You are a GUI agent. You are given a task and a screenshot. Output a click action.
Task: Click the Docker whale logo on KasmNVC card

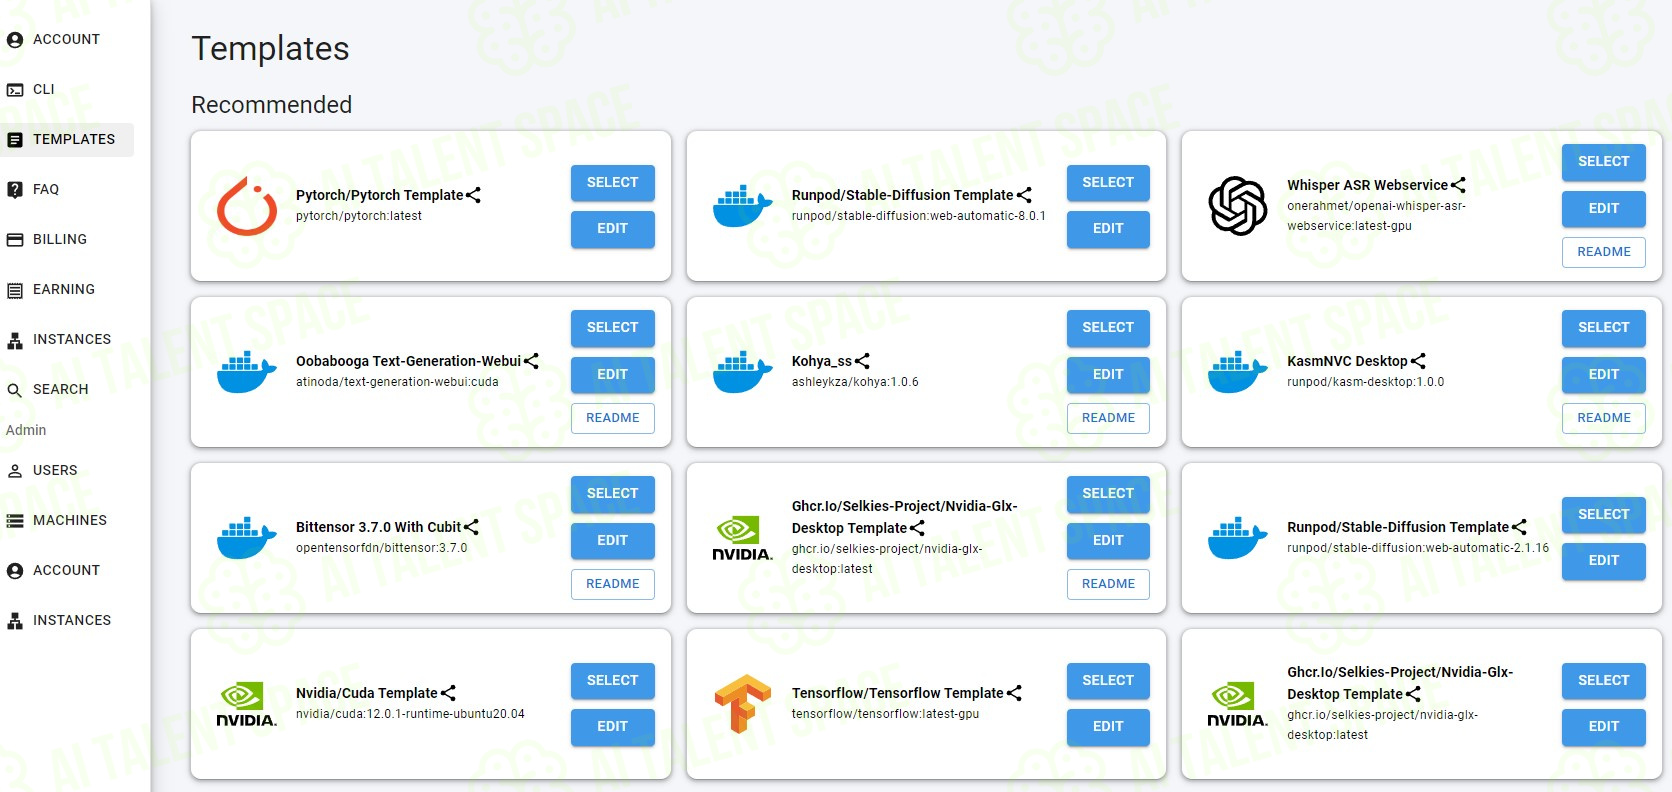(1238, 372)
